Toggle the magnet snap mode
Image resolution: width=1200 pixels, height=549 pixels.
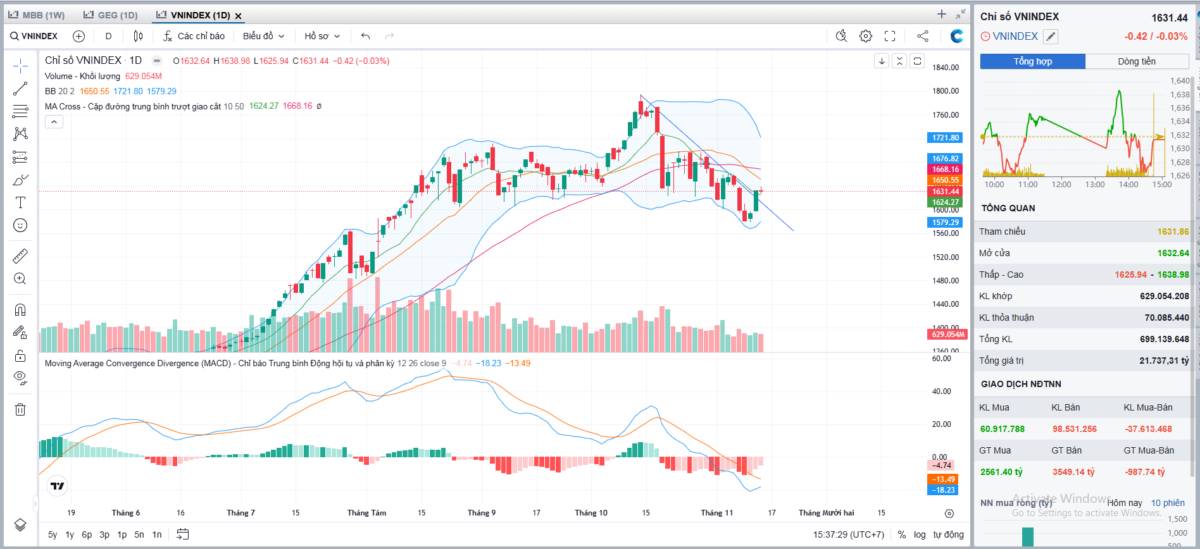(x=20, y=309)
